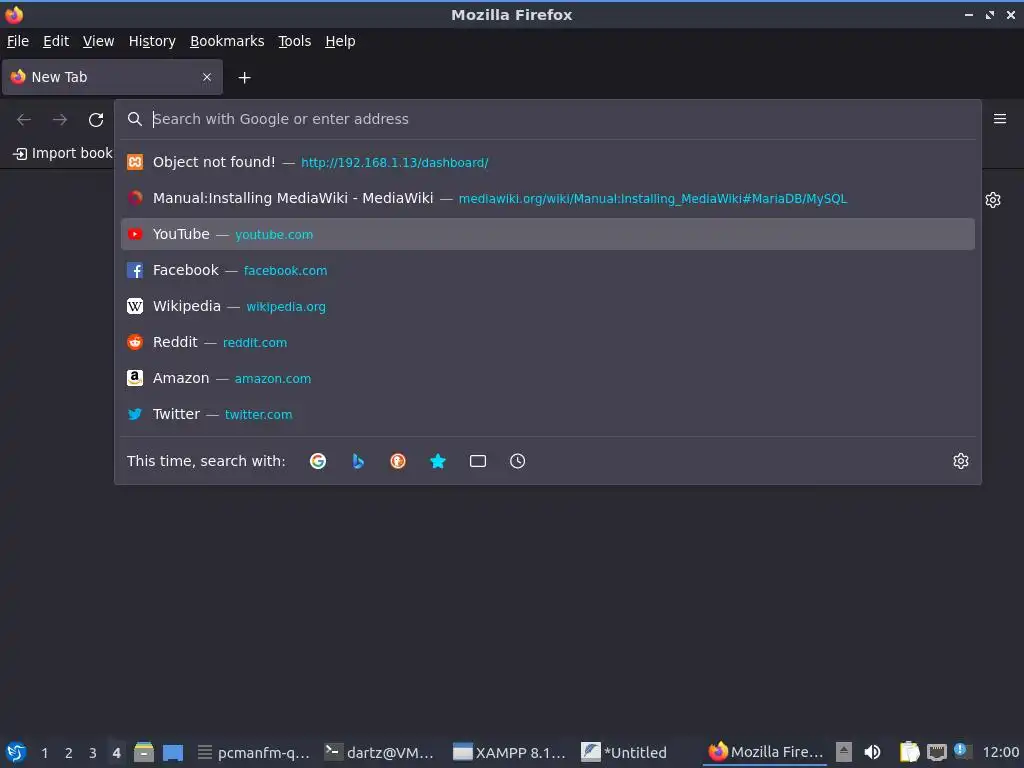Open update notifier tray icon
The height and width of the screenshot is (768, 1024).
961,750
